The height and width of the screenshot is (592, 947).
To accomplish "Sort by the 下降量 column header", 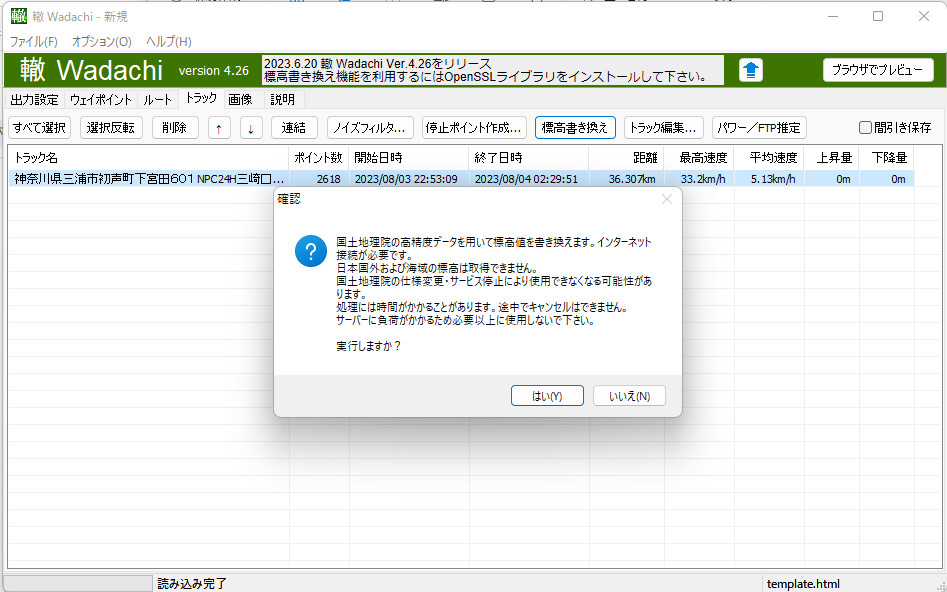I will (887, 158).
